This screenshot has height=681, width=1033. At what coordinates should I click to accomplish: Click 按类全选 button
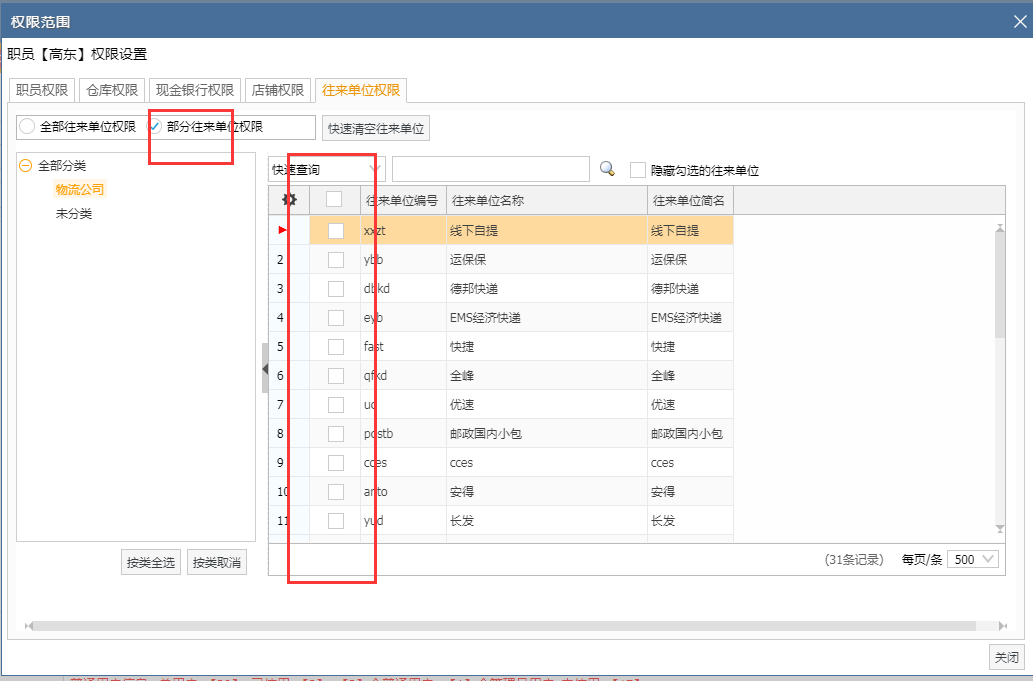click(151, 562)
